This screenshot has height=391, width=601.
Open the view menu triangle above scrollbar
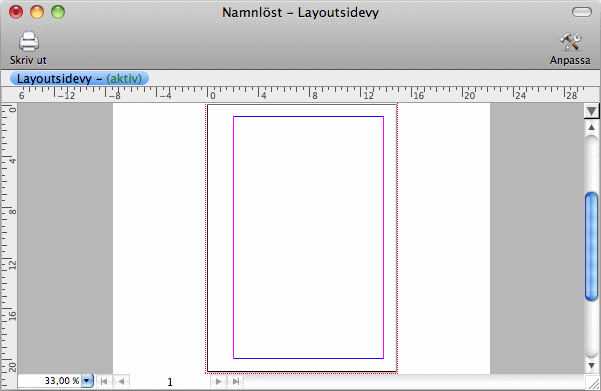[591, 111]
